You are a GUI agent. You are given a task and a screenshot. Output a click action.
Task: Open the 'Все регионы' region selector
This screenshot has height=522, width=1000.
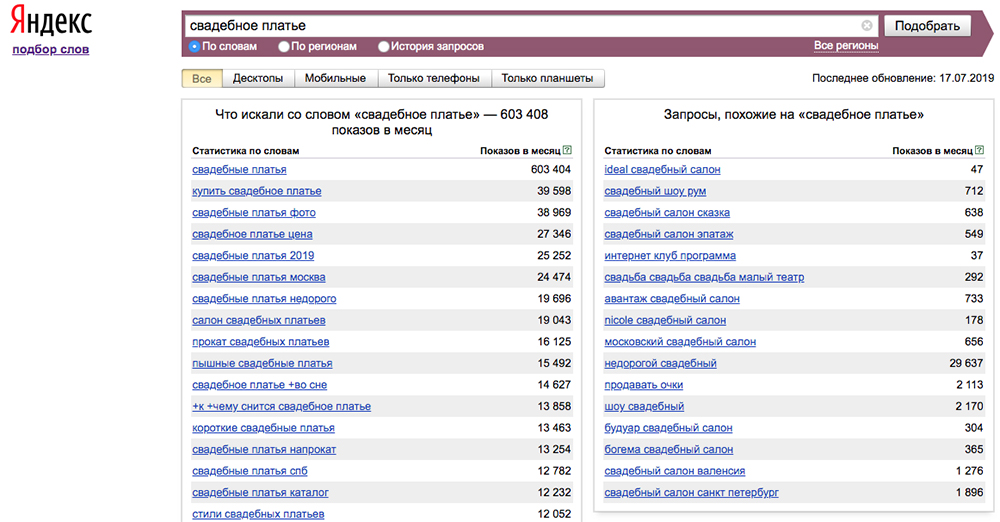click(846, 46)
